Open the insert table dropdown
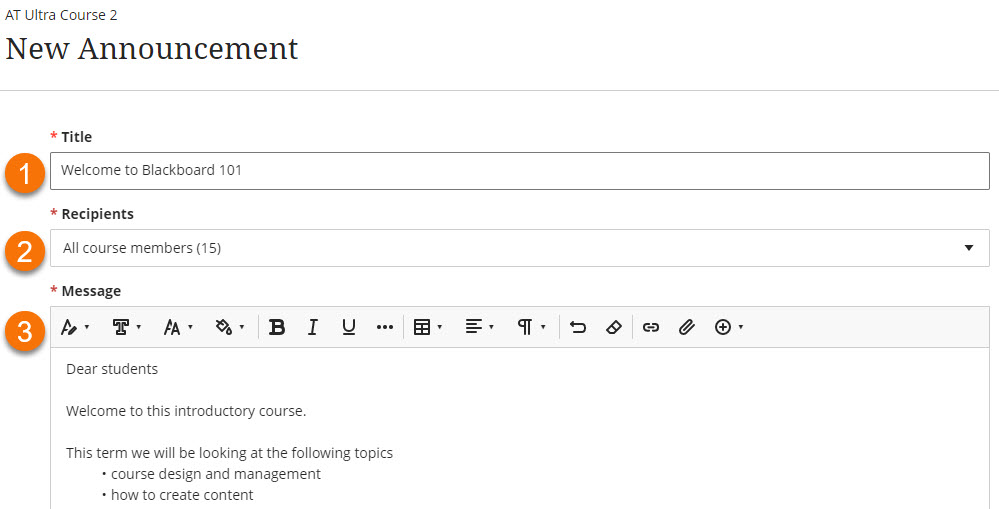Image resolution: width=999 pixels, height=509 pixels. coord(427,327)
